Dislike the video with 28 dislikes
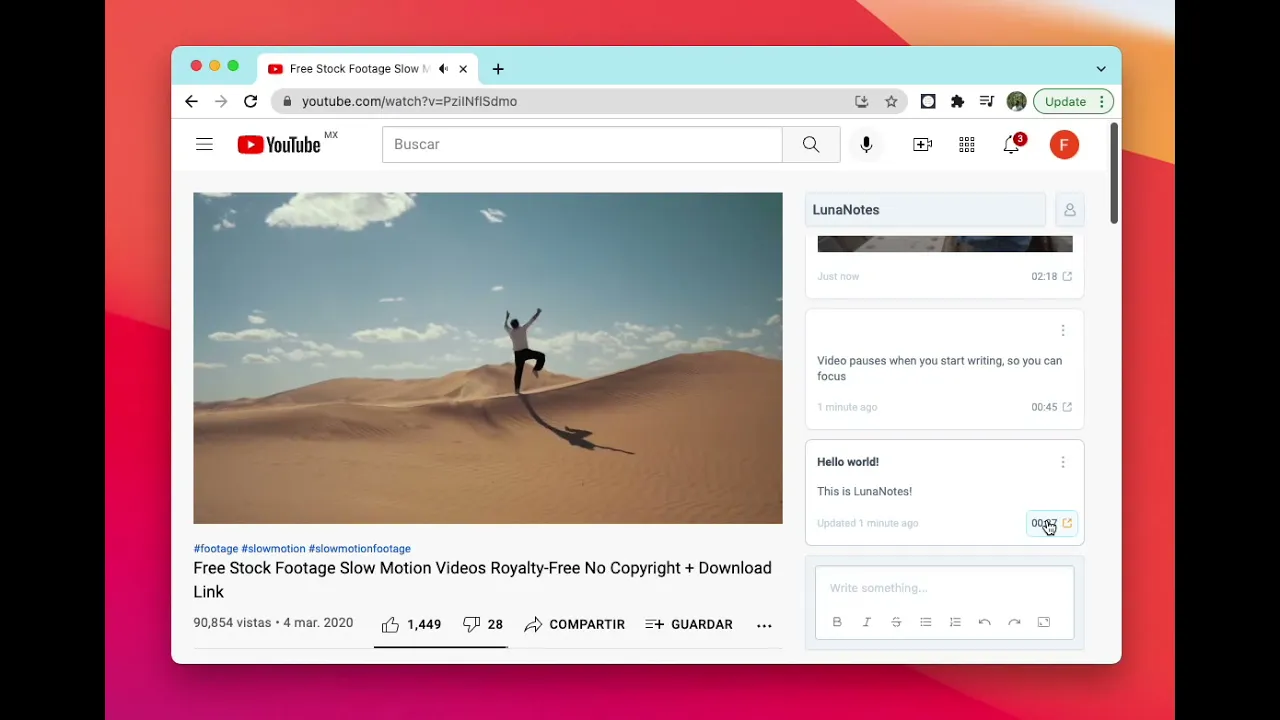1280x720 pixels. click(x=483, y=624)
